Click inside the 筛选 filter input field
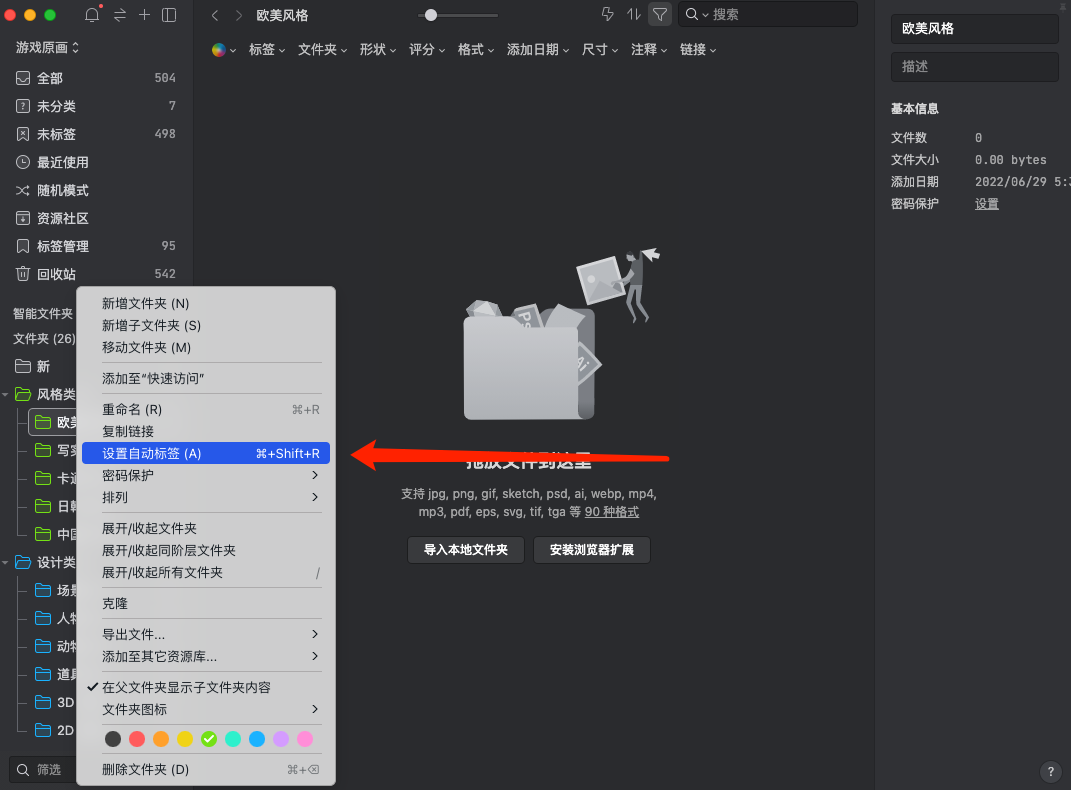Viewport: 1071px width, 790px height. coord(47,769)
